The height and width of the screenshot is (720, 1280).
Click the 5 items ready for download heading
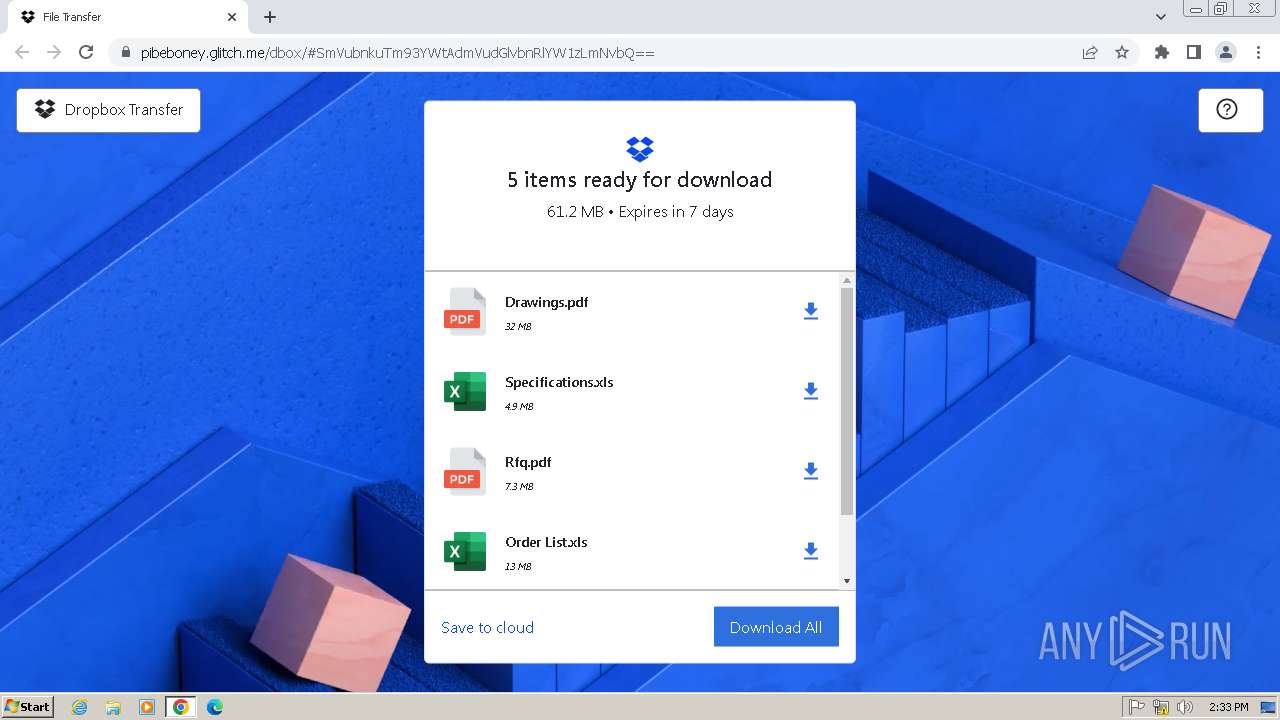pos(640,180)
